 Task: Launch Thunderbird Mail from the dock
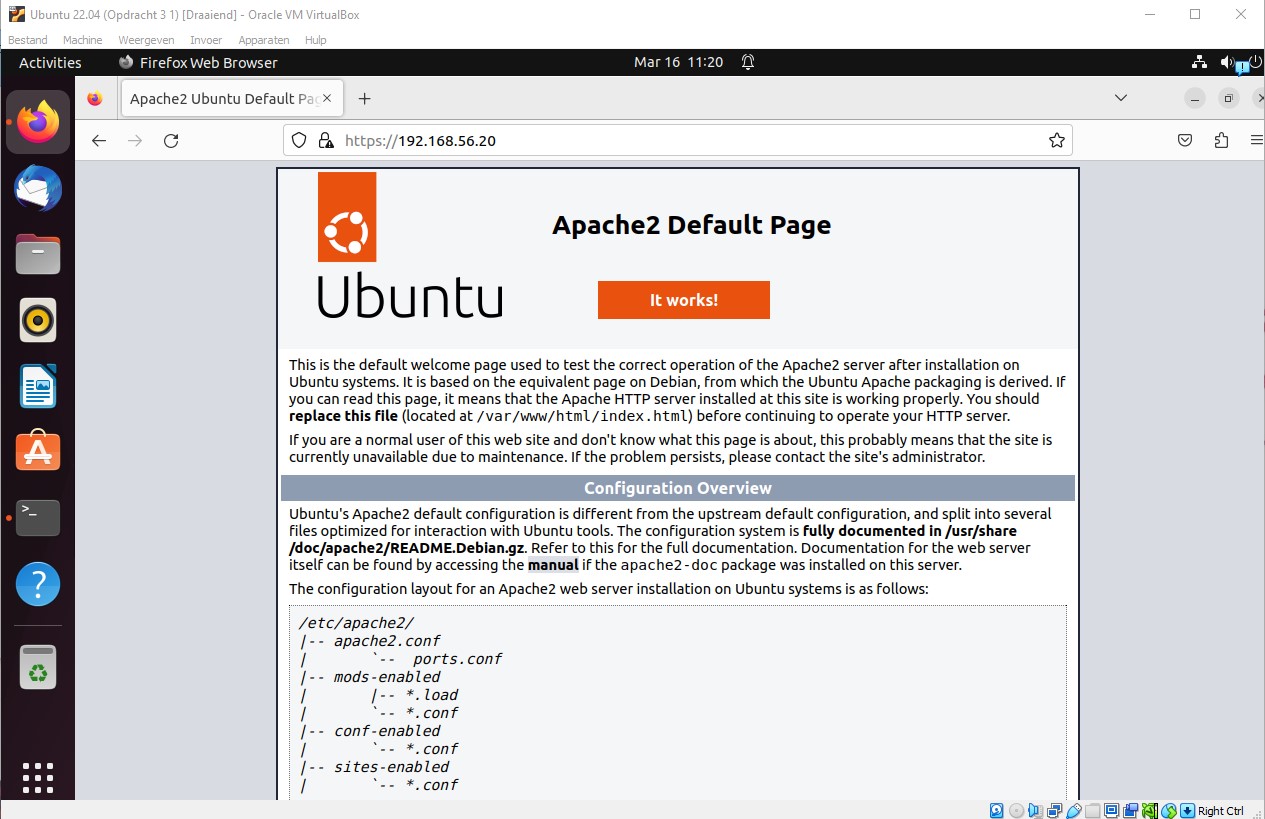coord(38,189)
